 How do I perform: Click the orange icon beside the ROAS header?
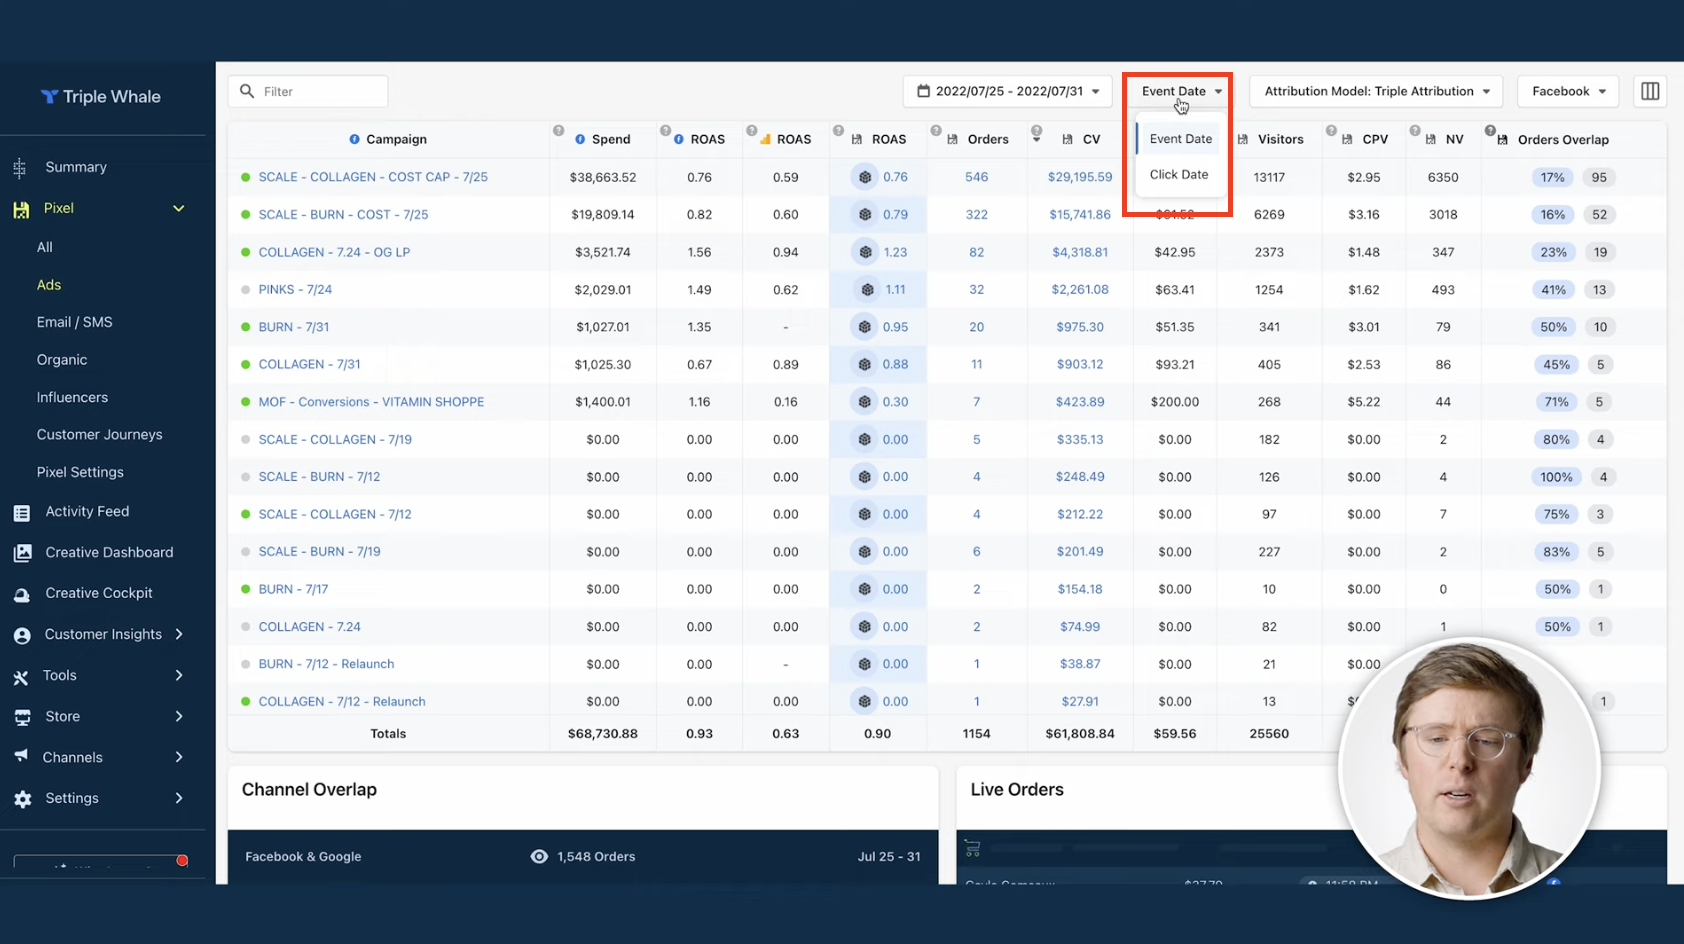pos(765,139)
